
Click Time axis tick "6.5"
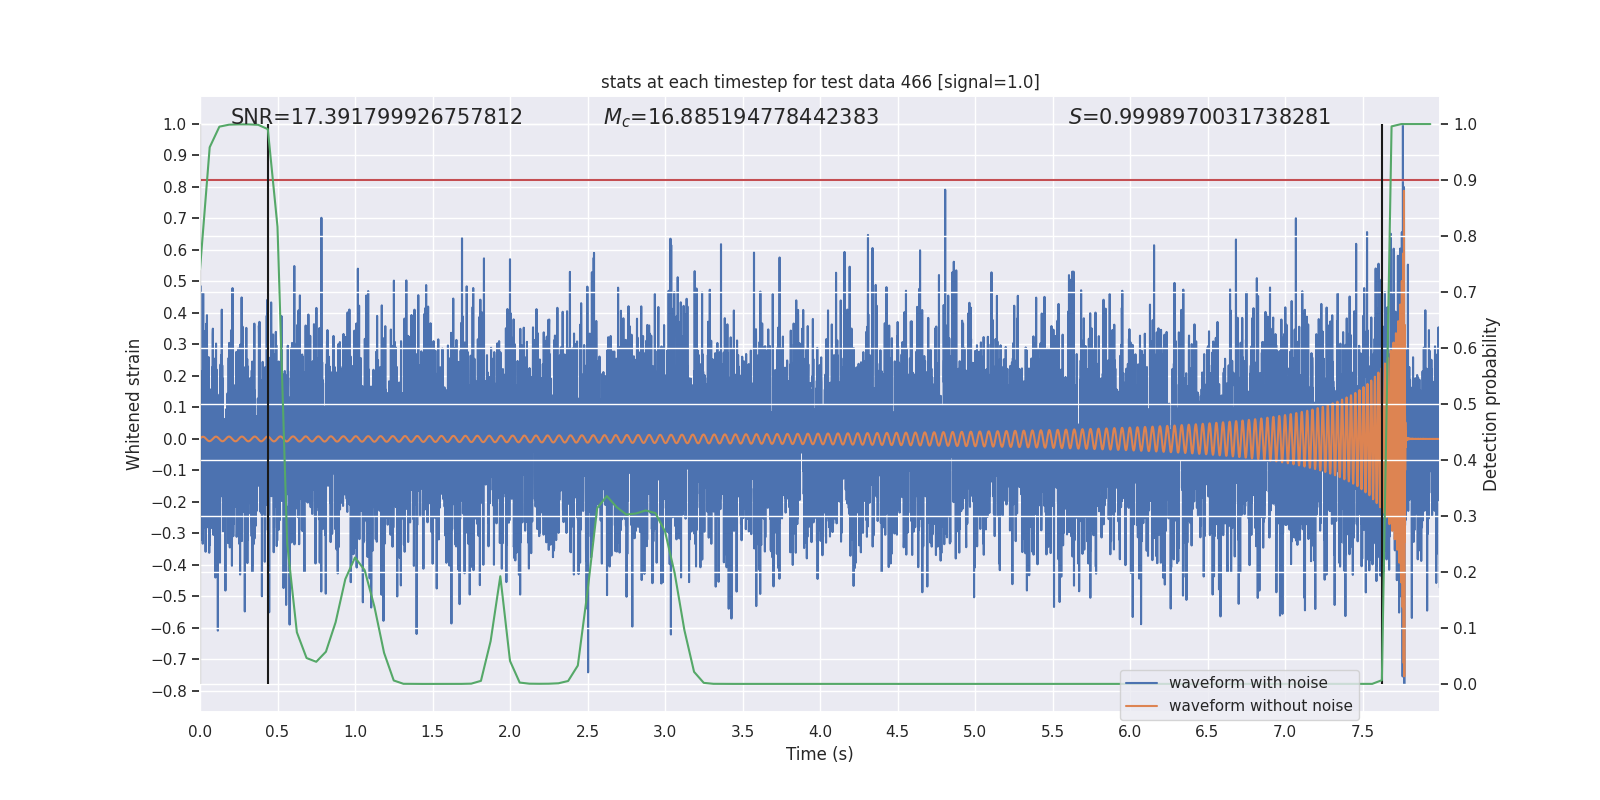1207,732
